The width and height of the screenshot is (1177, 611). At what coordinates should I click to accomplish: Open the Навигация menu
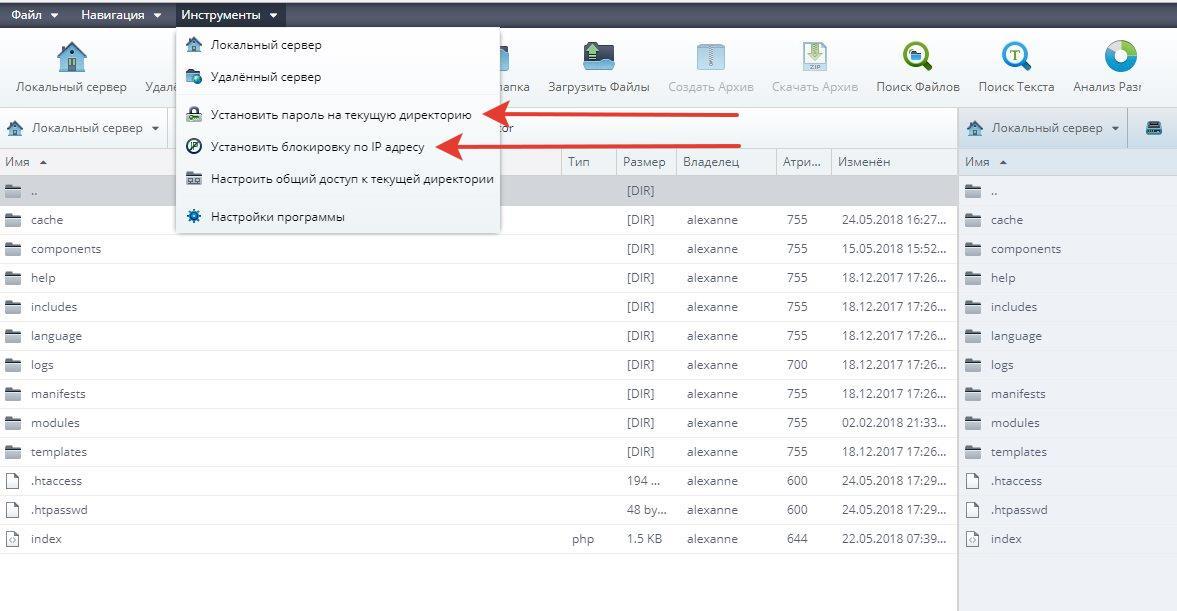pos(121,15)
